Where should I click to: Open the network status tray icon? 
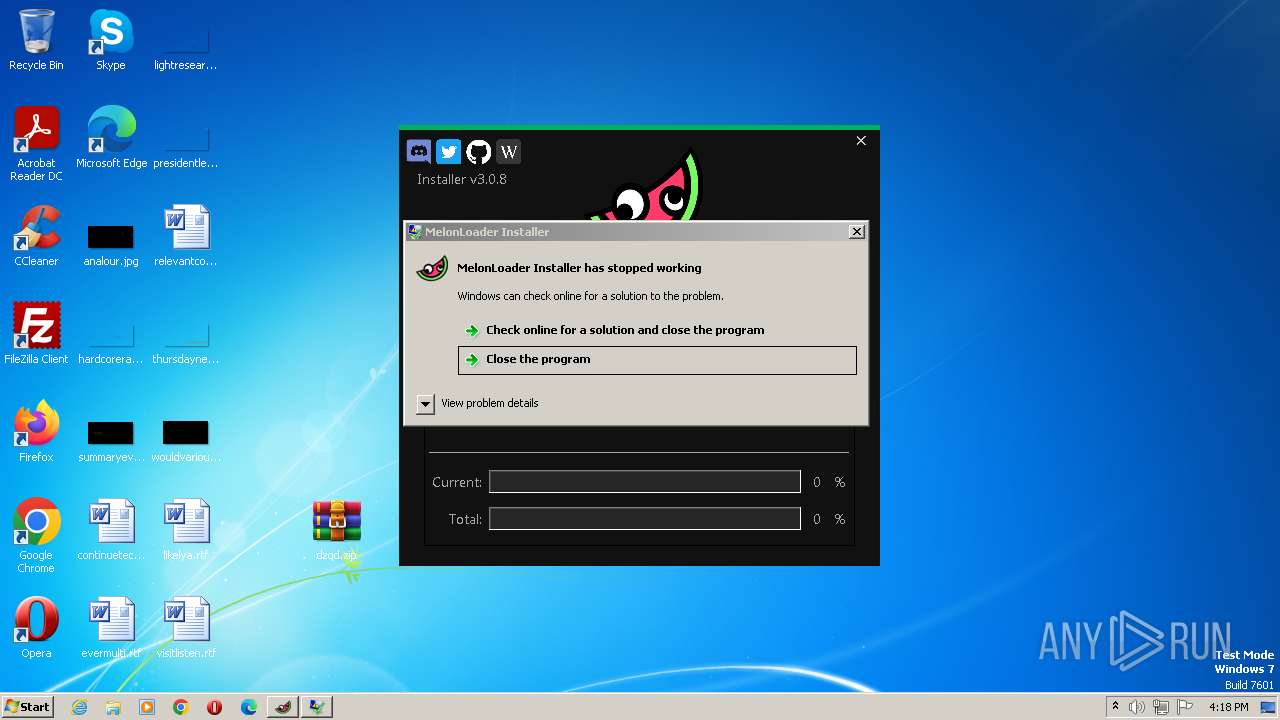click(x=1161, y=707)
